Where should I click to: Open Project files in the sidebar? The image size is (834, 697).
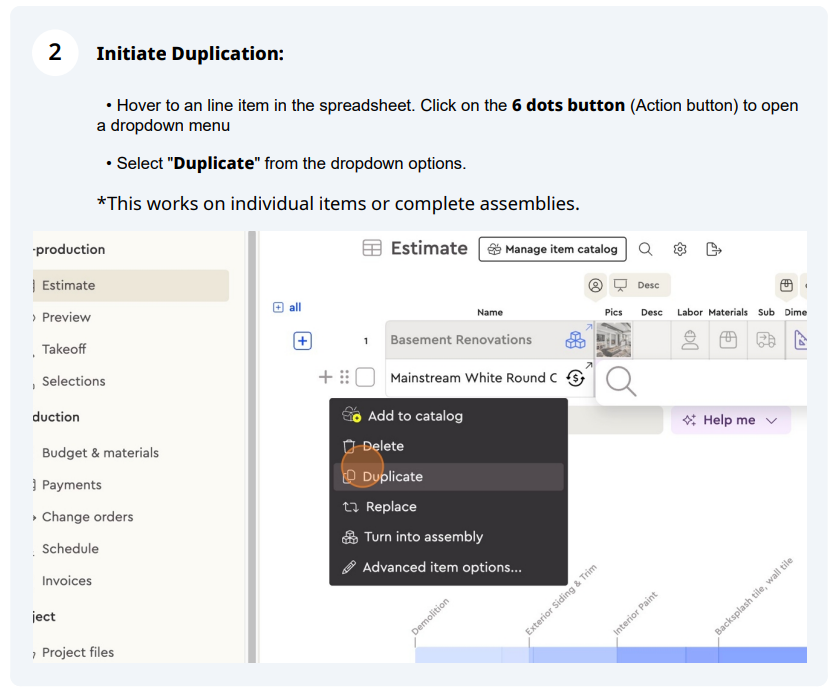(x=78, y=652)
